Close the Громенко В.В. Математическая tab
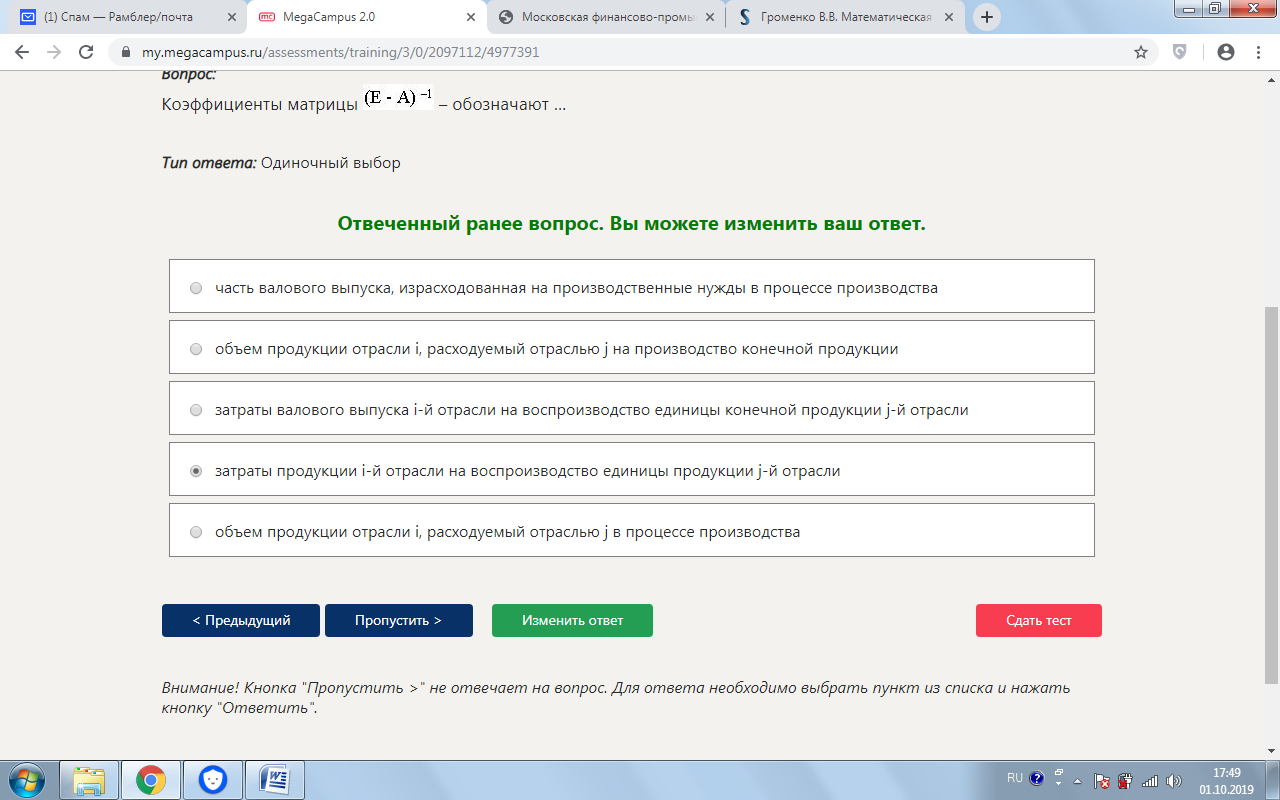This screenshot has height=800, width=1280. (948, 17)
